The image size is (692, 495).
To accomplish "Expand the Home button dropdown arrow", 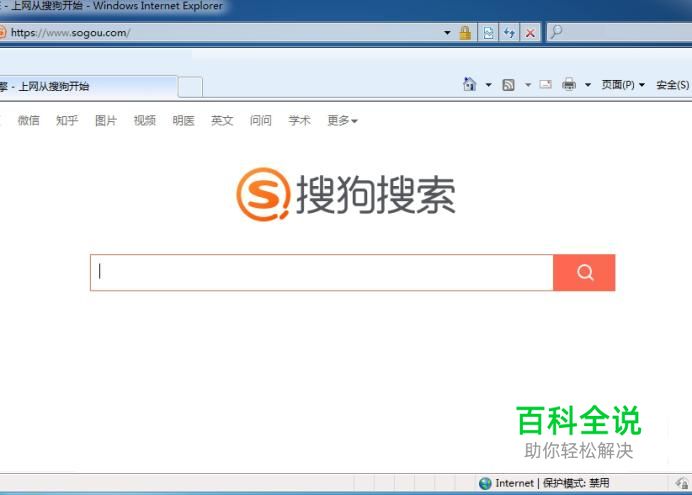I will [488, 84].
